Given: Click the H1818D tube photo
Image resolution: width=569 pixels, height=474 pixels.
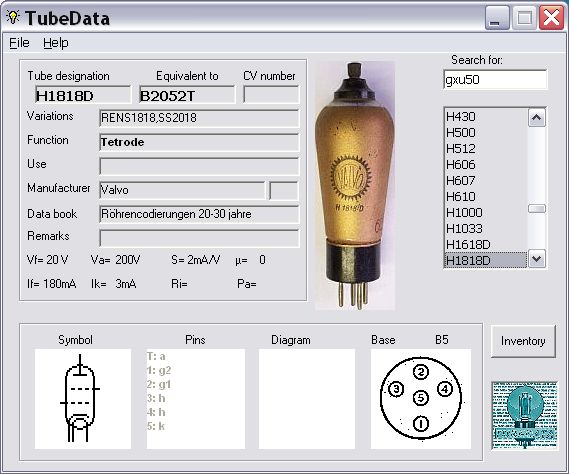Looking at the screenshot, I should (355, 185).
